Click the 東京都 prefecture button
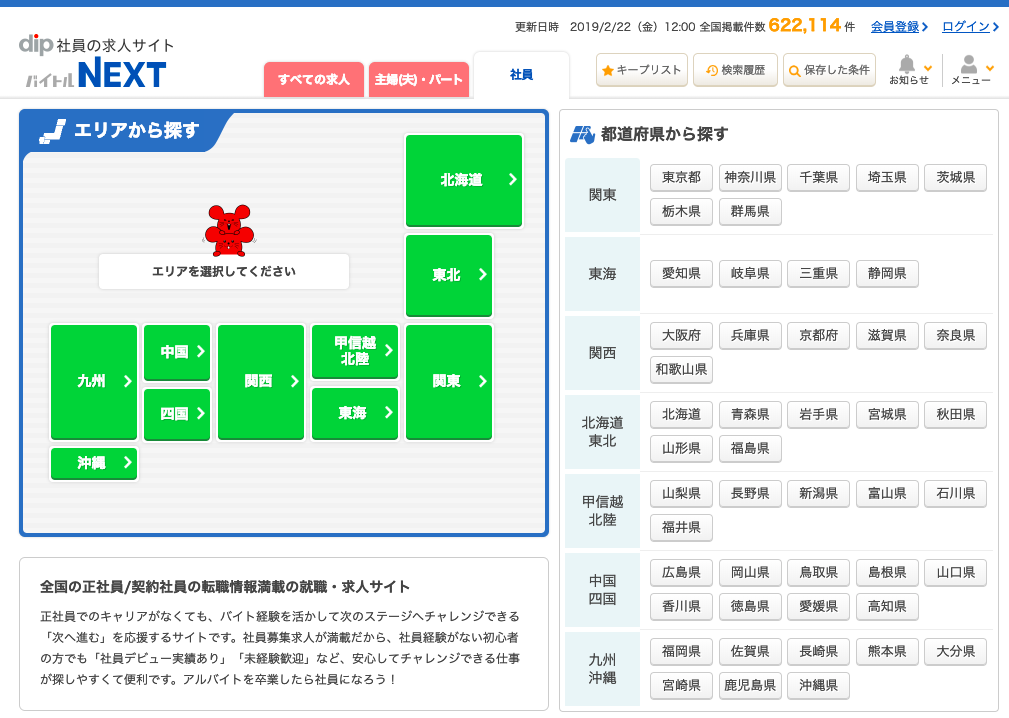 (x=681, y=177)
